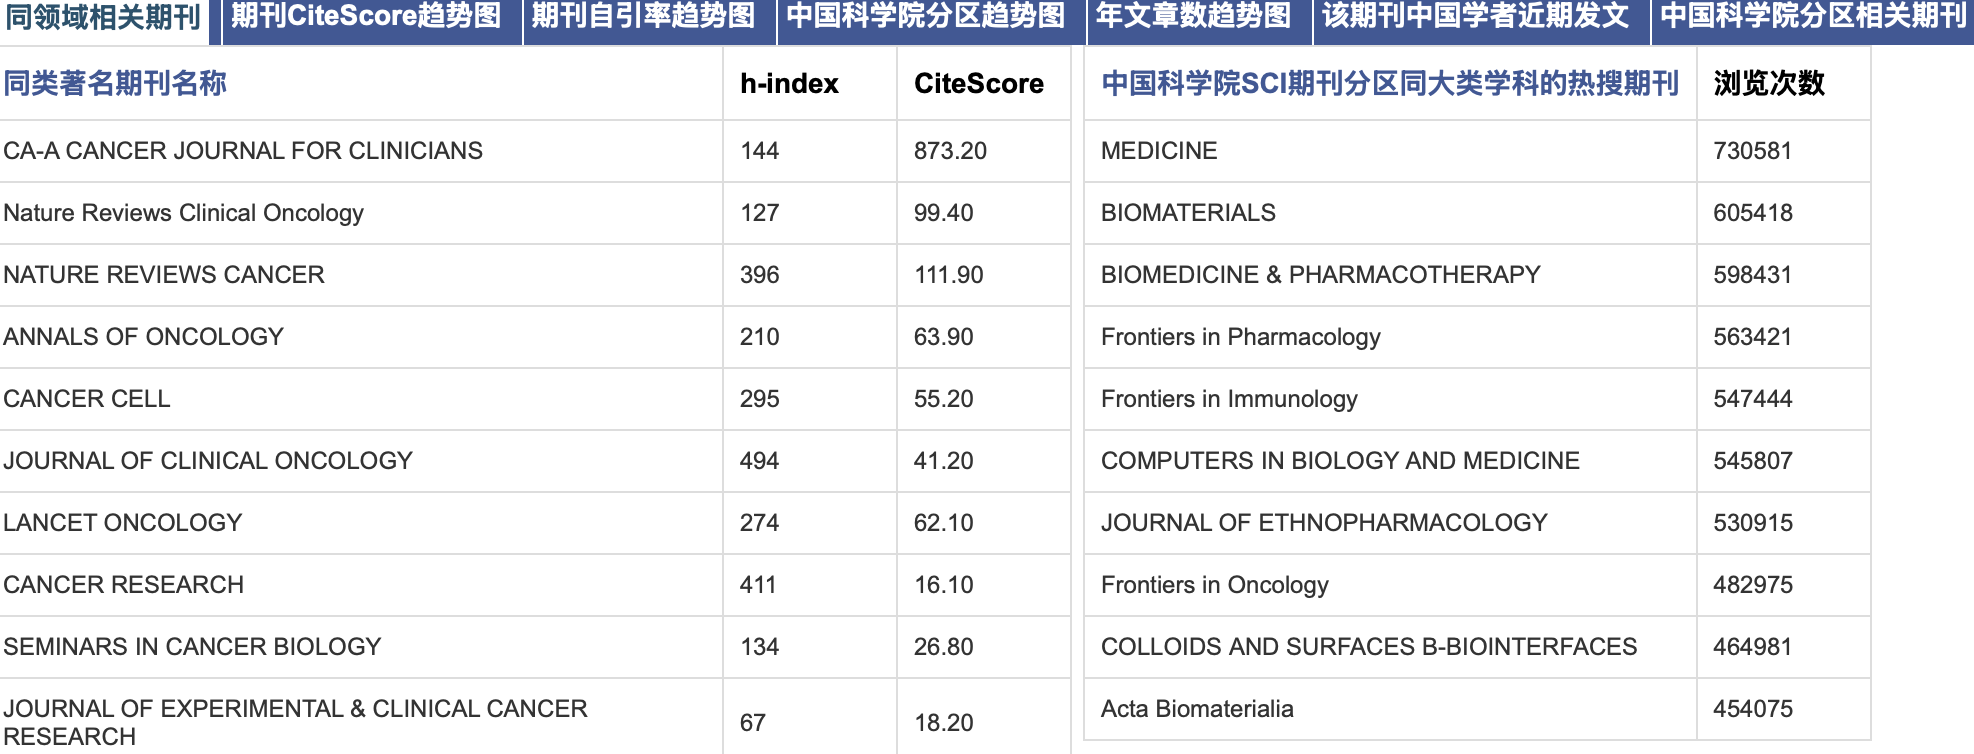Open the 该期刊中国学者近期发文 tab

(x=1475, y=17)
